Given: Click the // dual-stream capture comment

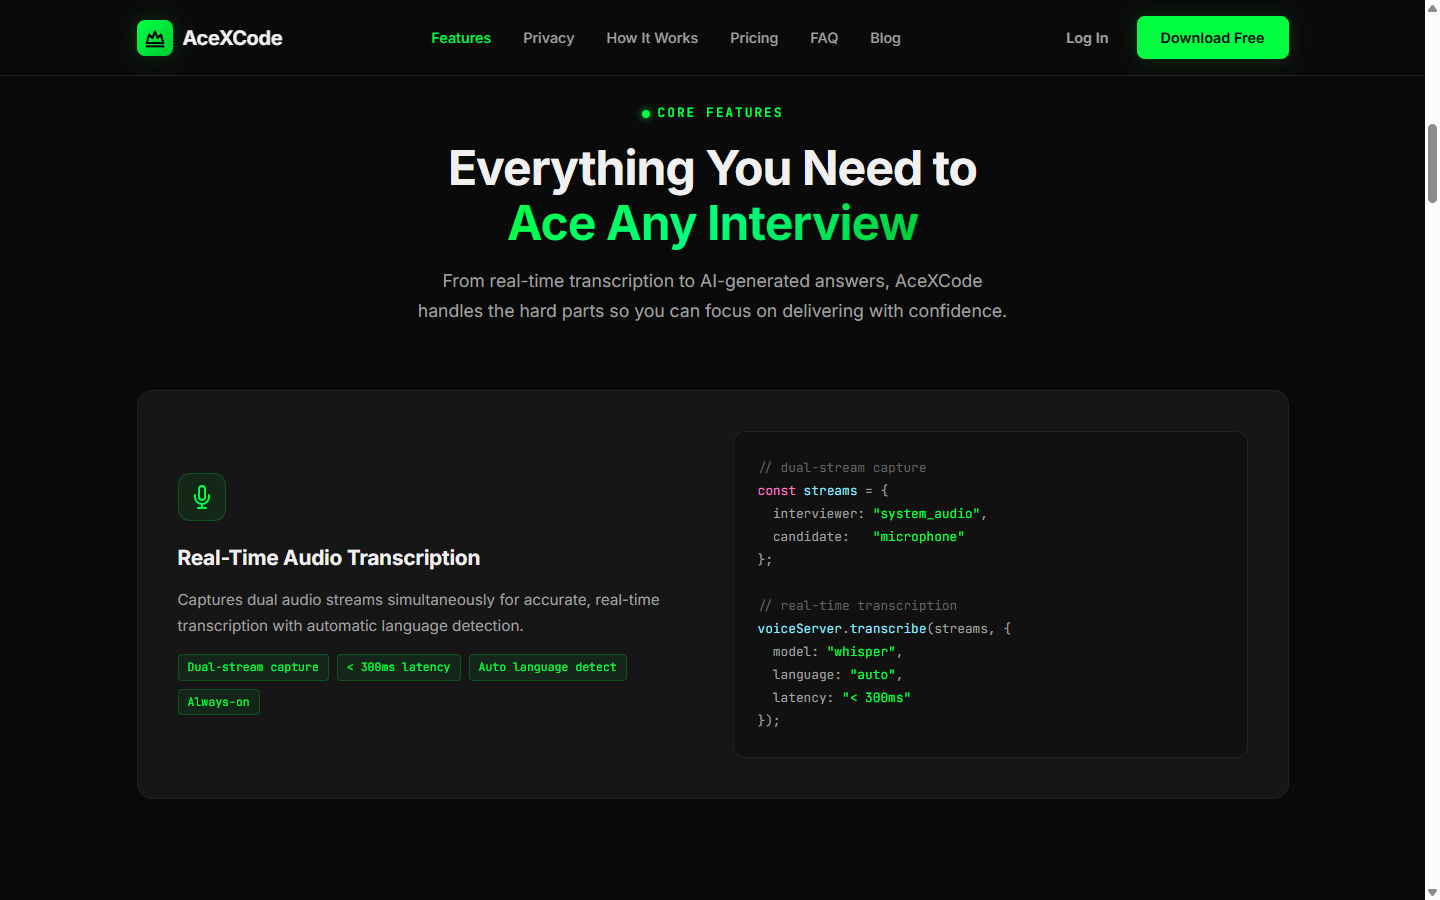Looking at the screenshot, I should tap(842, 468).
